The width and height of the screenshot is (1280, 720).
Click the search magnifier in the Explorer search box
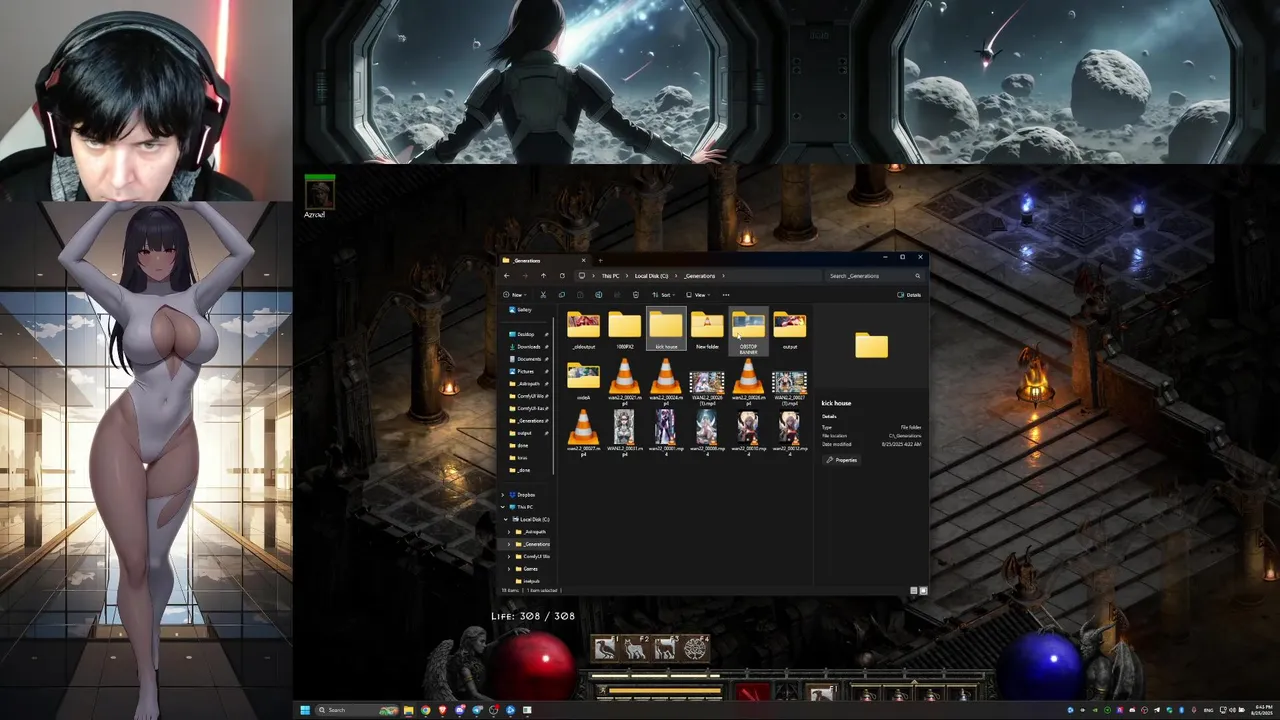click(917, 276)
